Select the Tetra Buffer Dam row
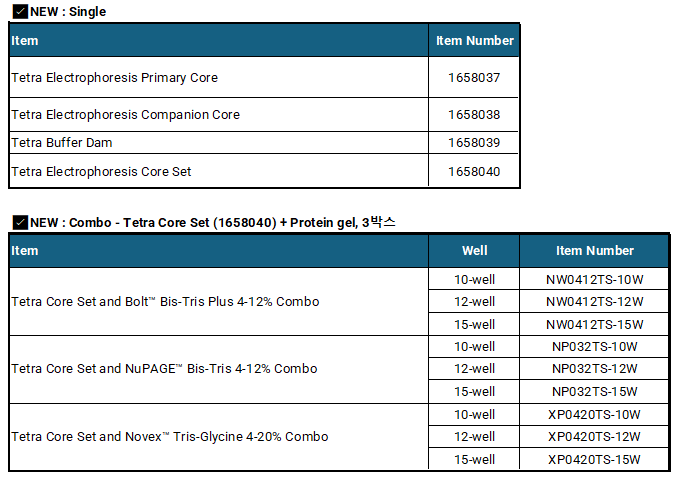This screenshot has height=478, width=681. [x=264, y=142]
